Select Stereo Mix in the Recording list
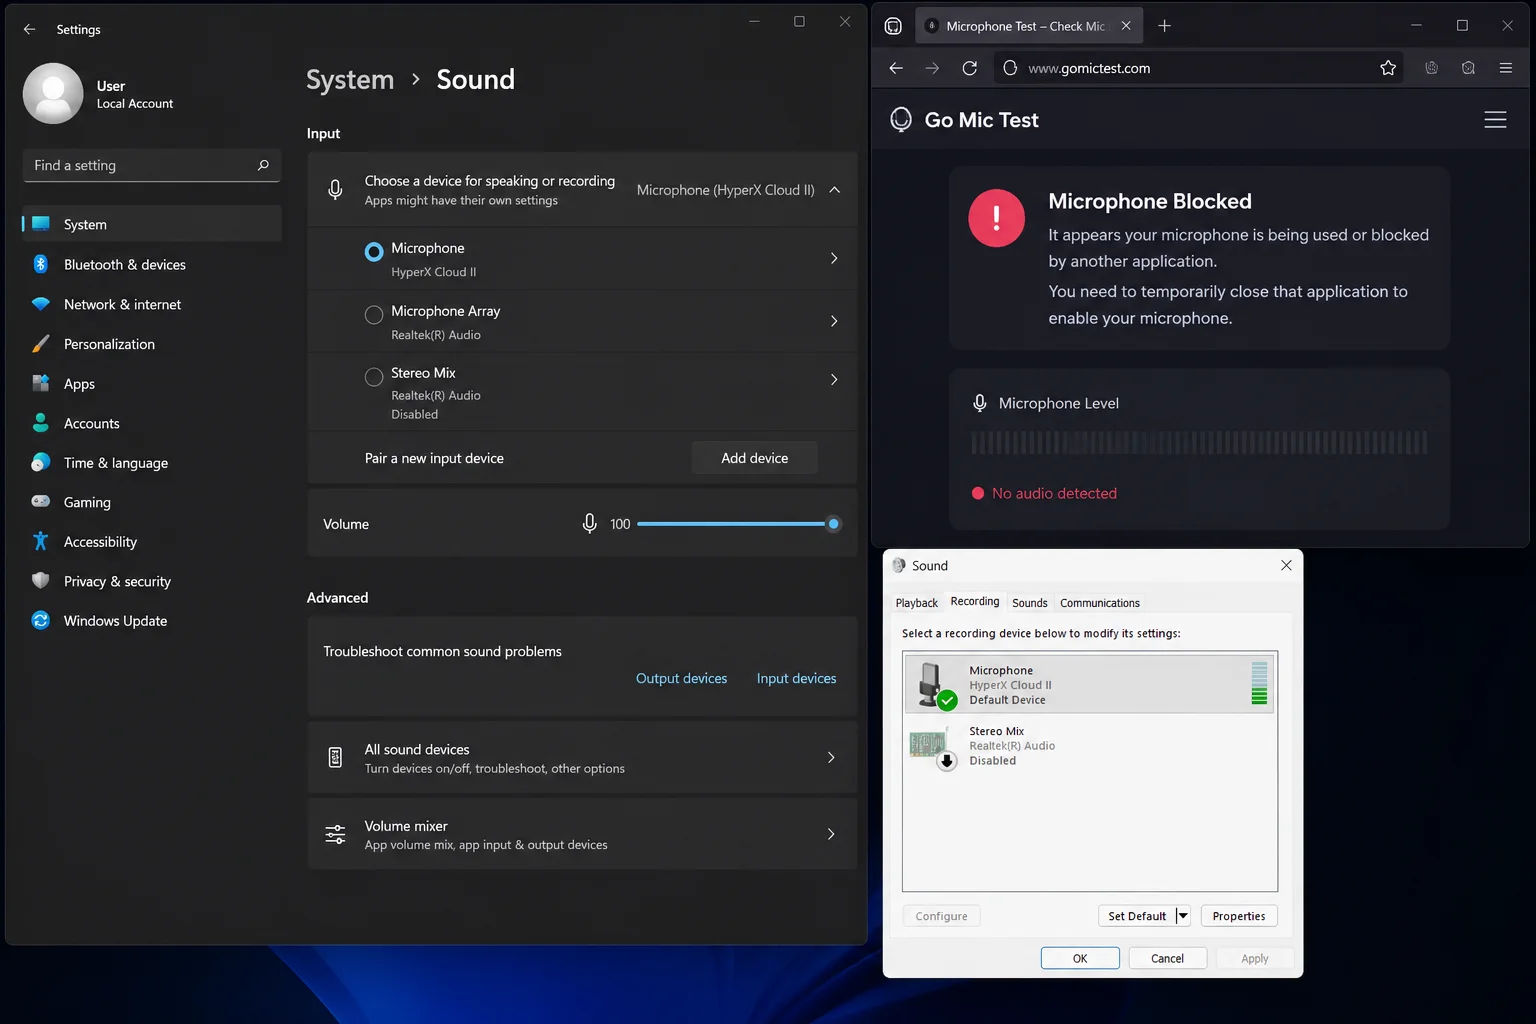The height and width of the screenshot is (1024, 1536). 1090,746
